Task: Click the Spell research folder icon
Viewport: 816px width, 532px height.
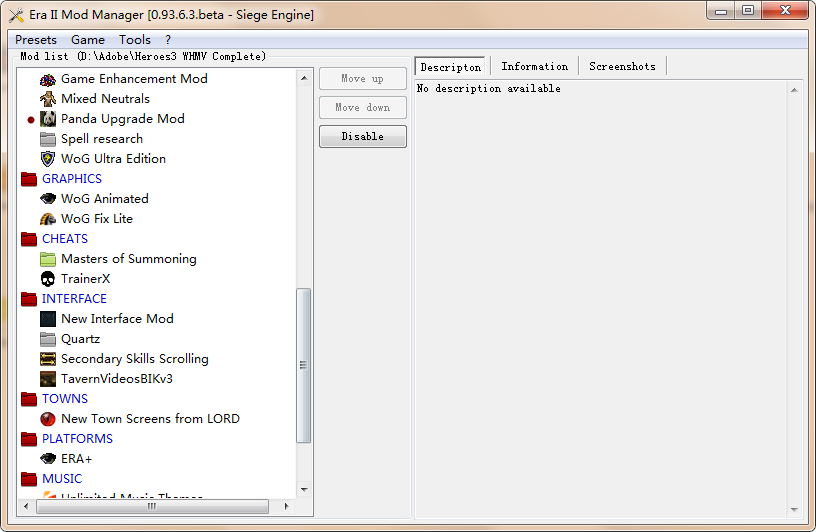Action: [x=48, y=139]
